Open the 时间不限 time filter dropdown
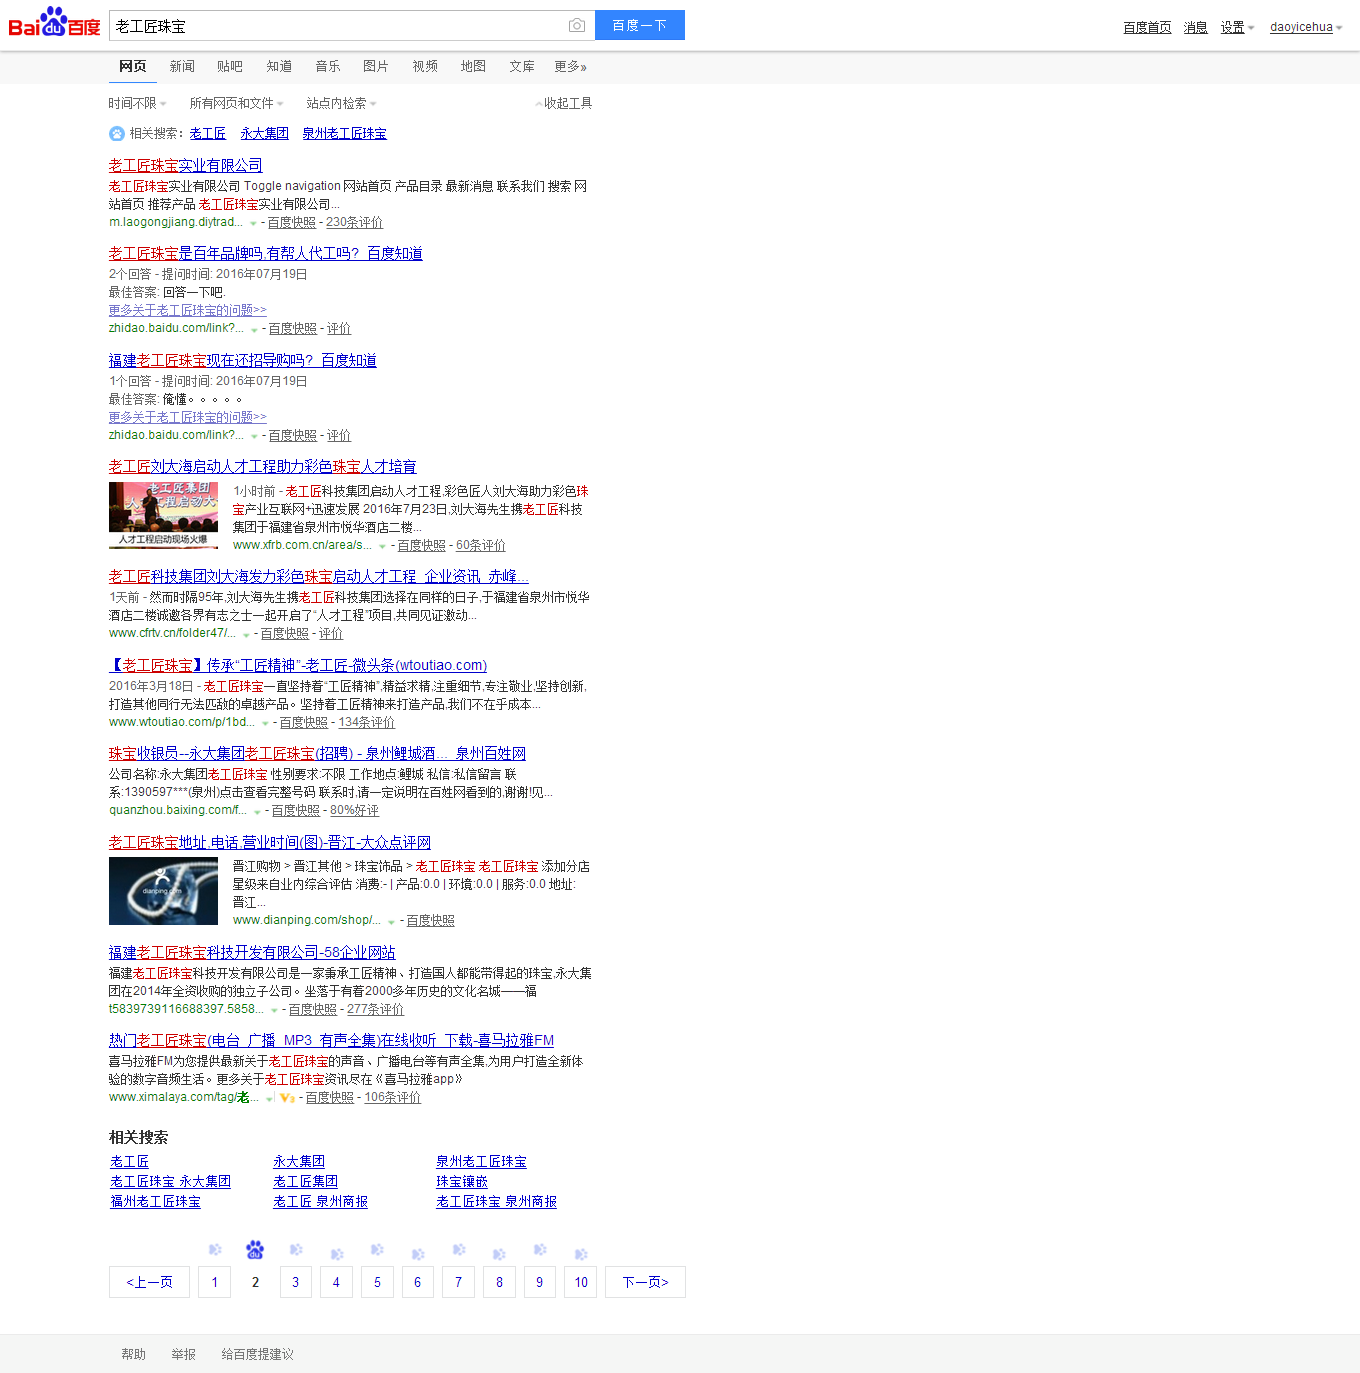This screenshot has height=1373, width=1360. click(x=137, y=103)
